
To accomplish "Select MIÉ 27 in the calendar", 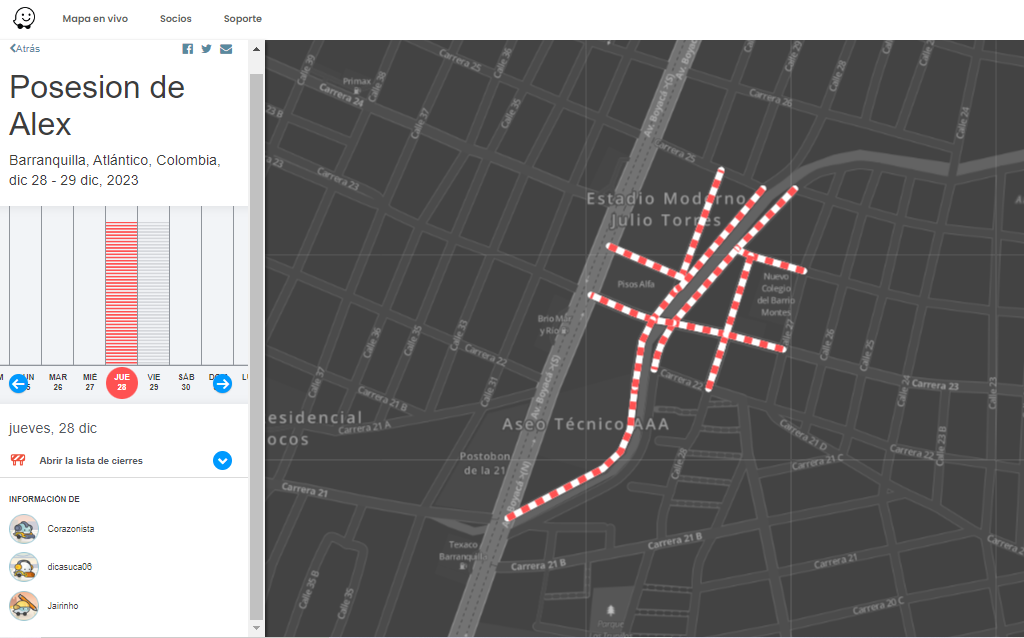I will click(x=89, y=382).
